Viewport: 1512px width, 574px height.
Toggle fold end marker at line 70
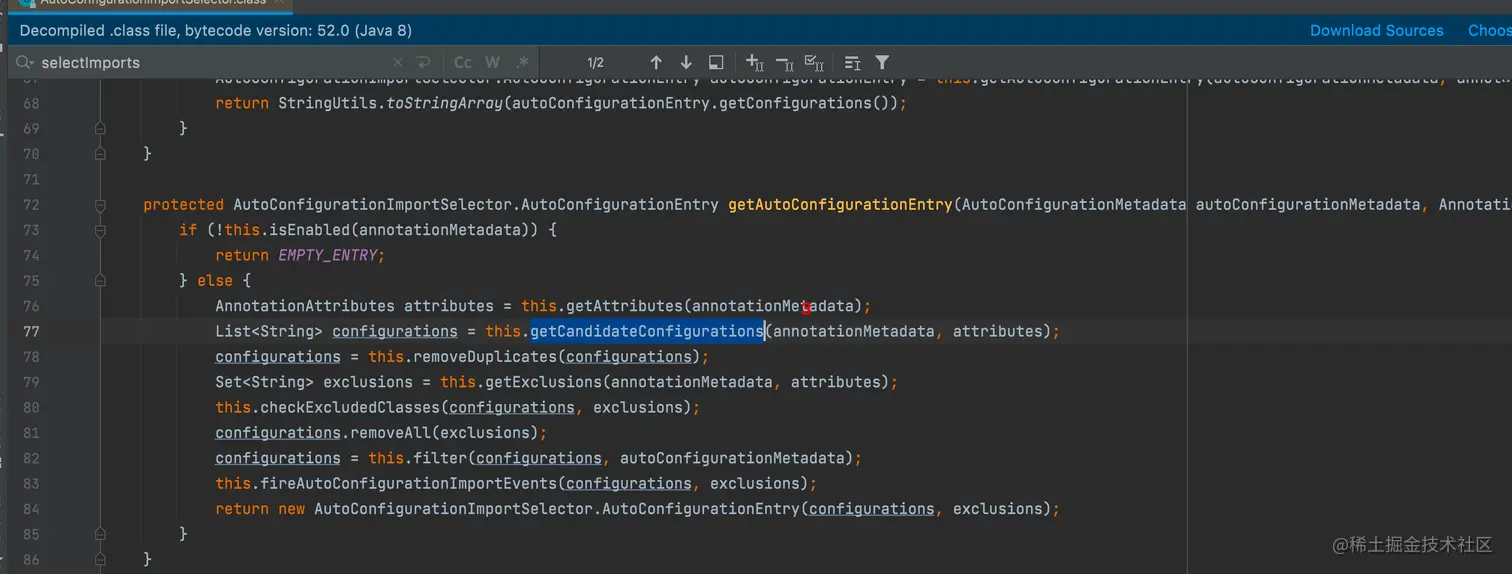pos(100,154)
